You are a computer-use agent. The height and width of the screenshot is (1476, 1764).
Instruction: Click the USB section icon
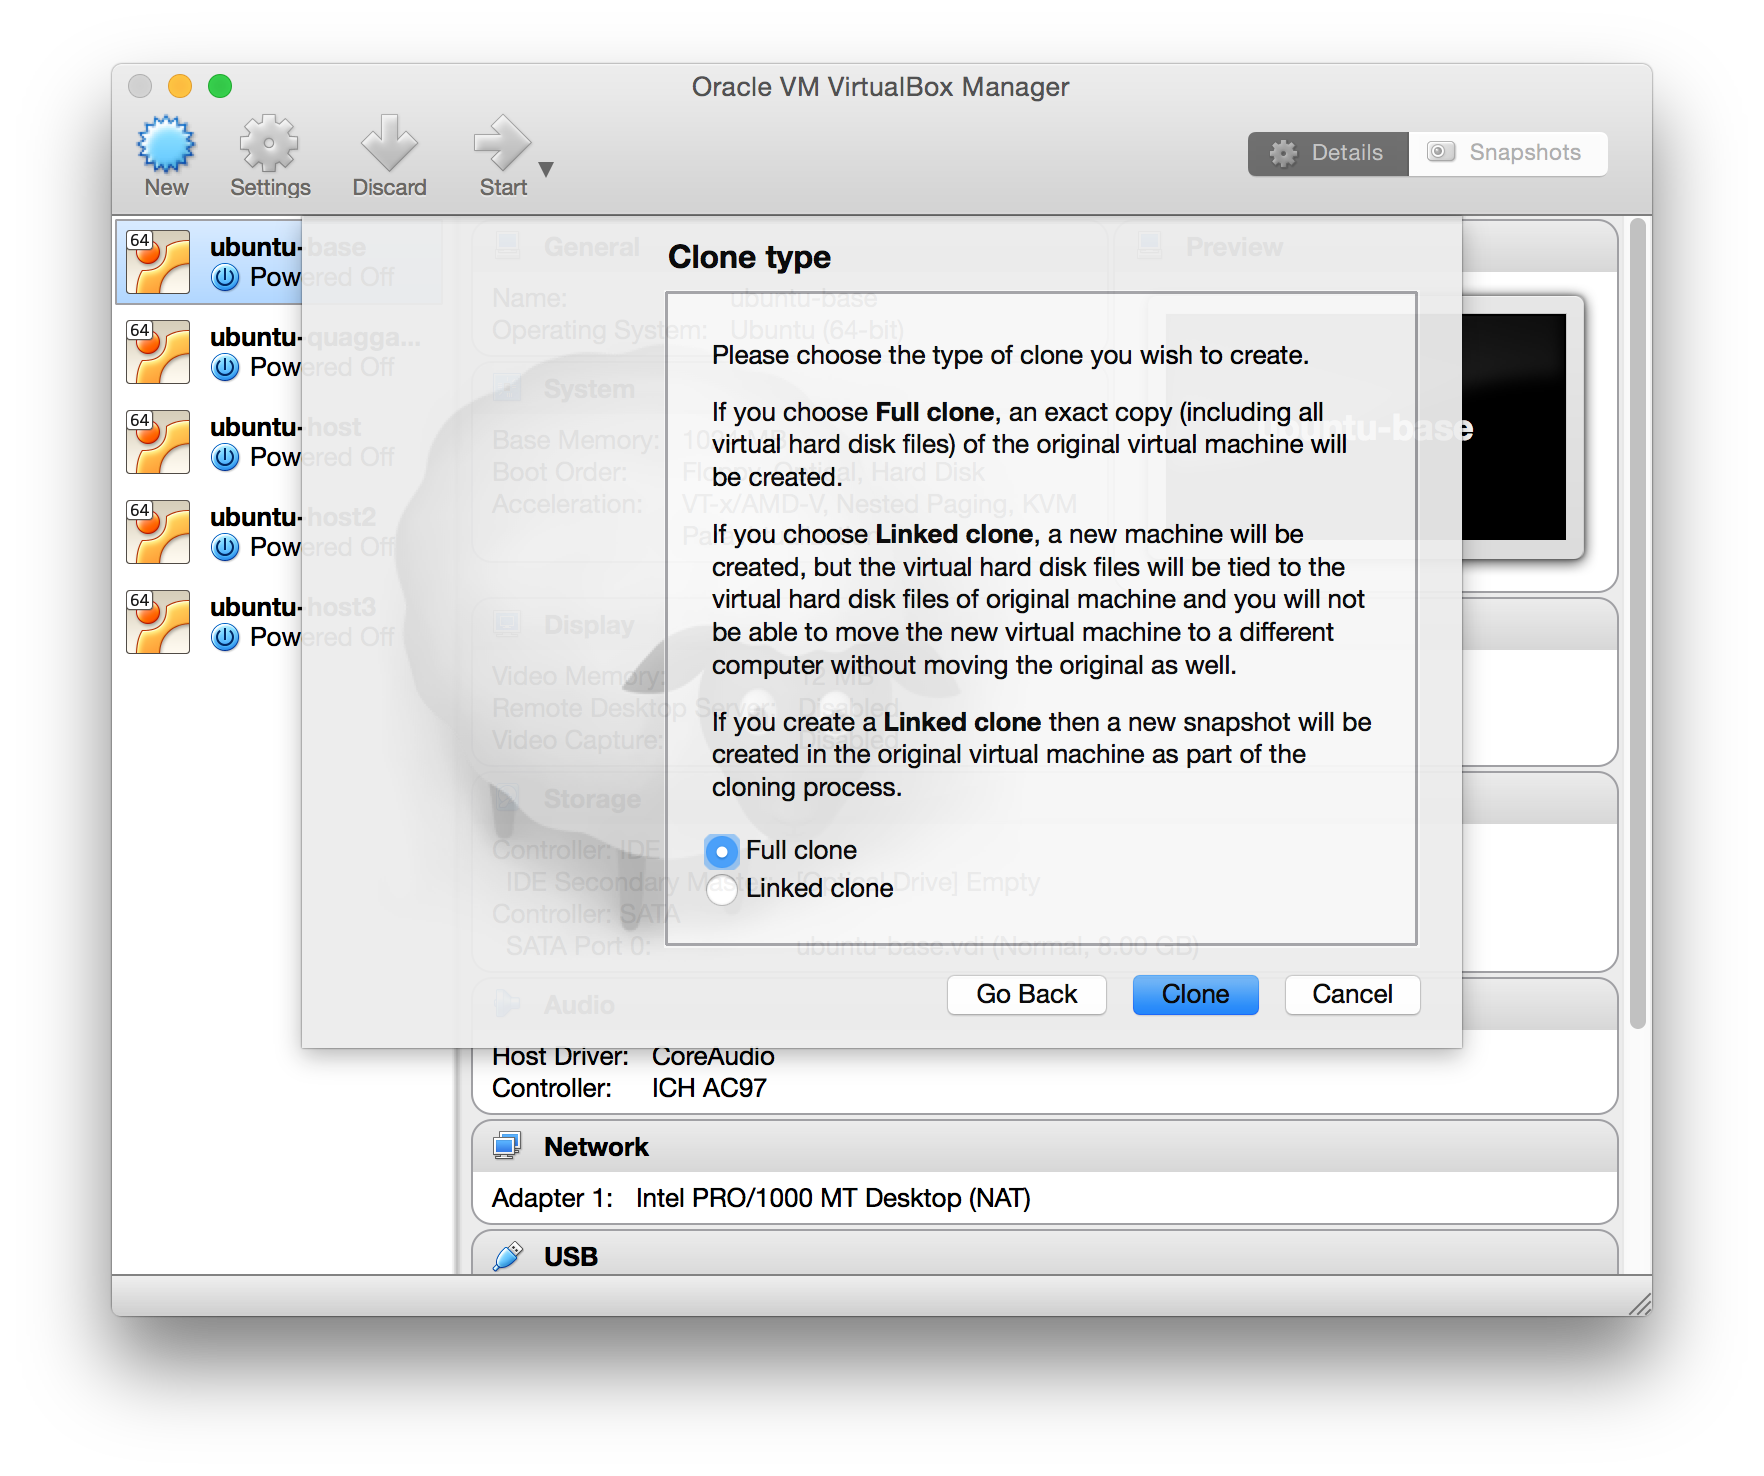(x=508, y=1256)
